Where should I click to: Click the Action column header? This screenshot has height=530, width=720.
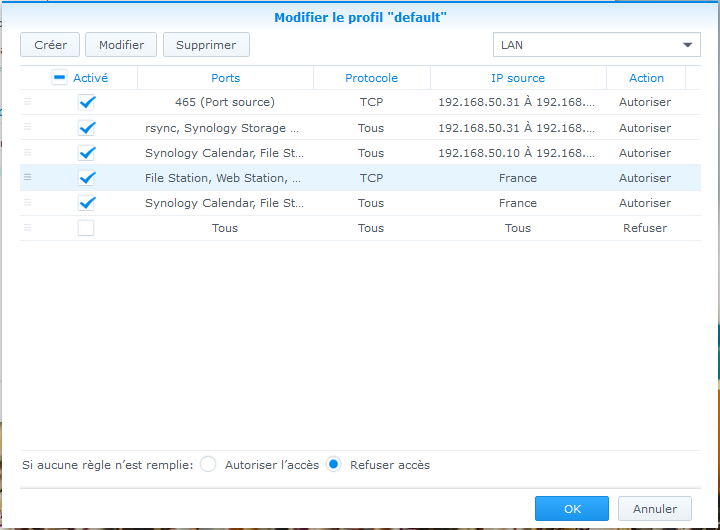646,78
